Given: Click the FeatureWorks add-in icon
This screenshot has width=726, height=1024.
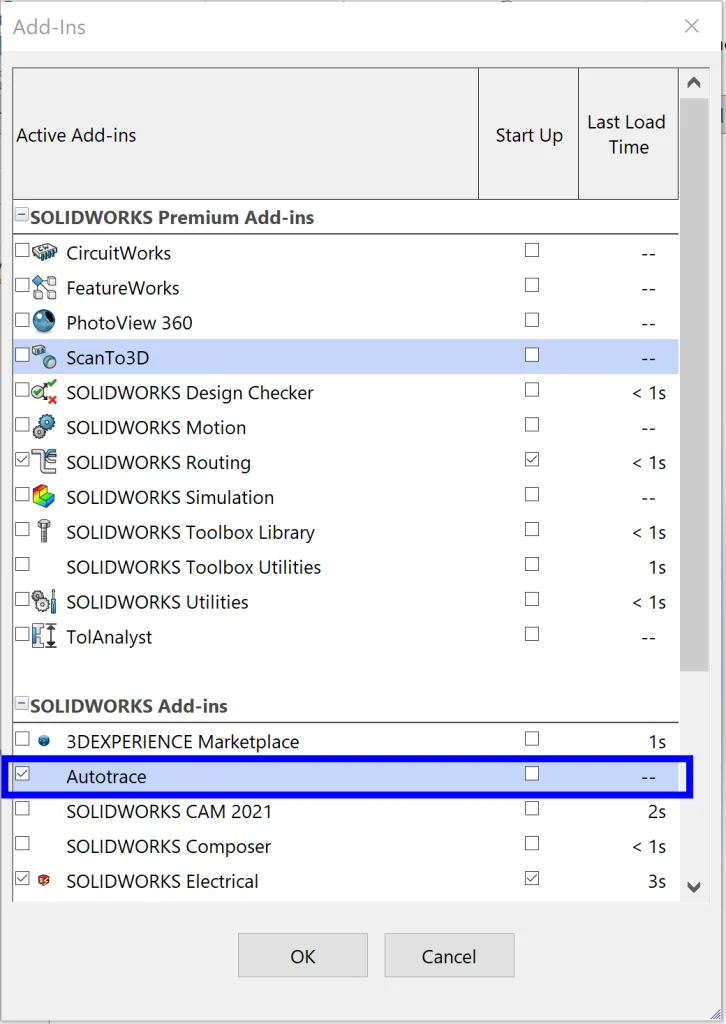Looking at the screenshot, I should click(x=45, y=287).
